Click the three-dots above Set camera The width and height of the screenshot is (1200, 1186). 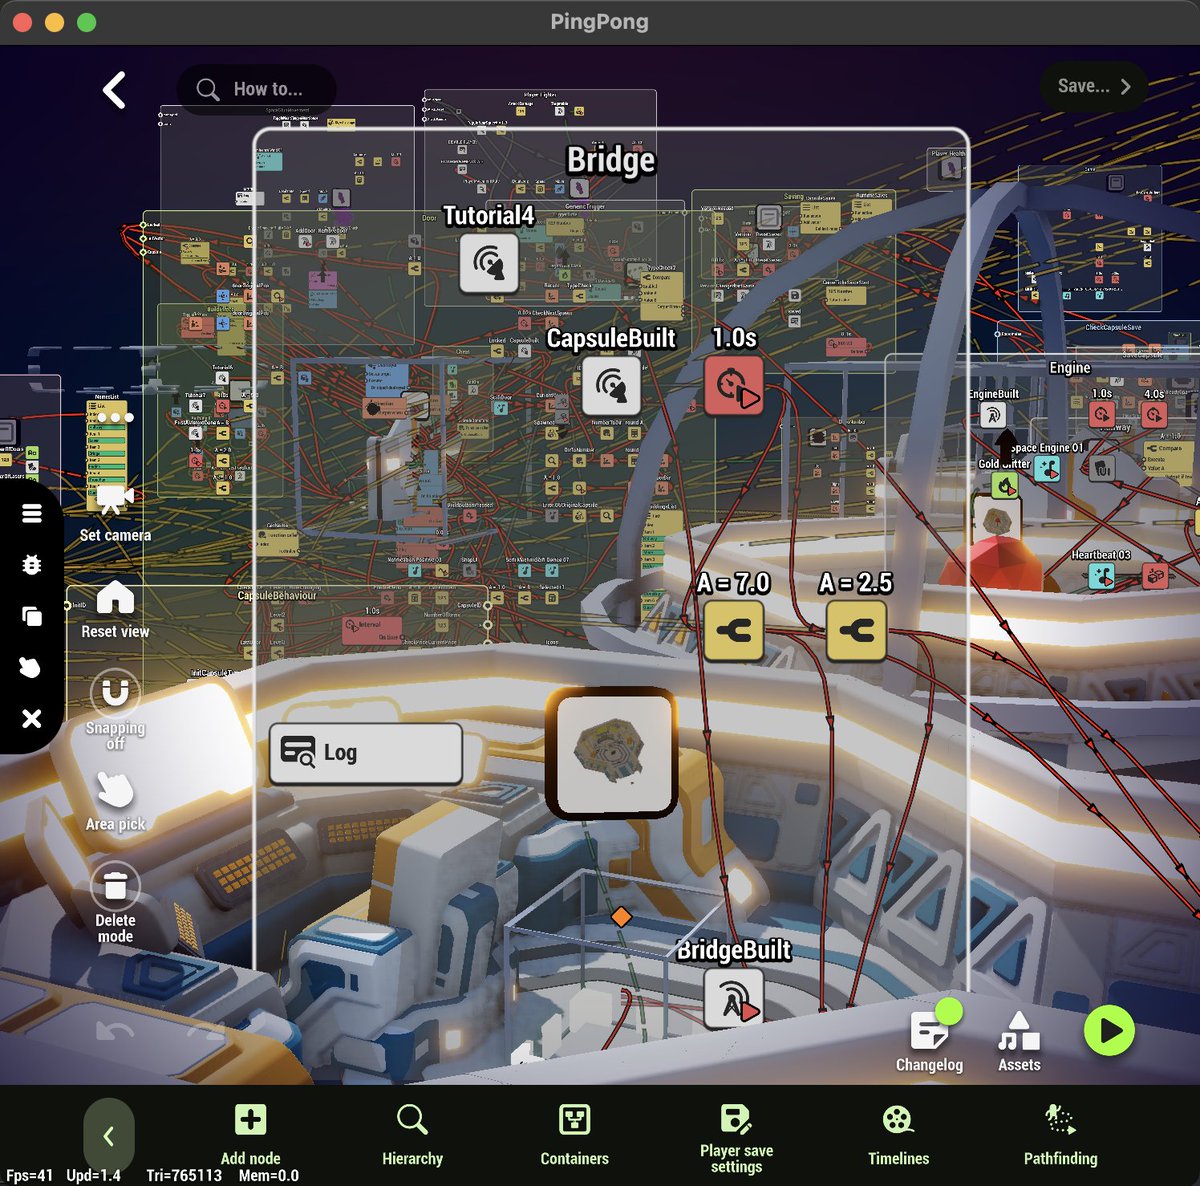[x=115, y=417]
